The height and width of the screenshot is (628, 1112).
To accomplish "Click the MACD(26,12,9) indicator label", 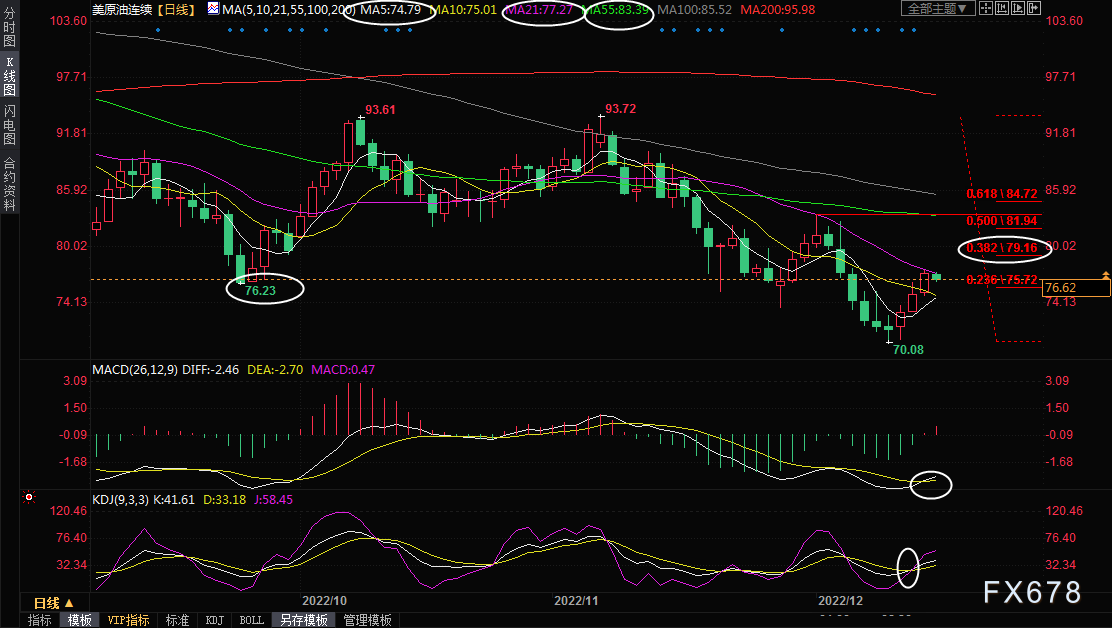I will (x=135, y=369).
